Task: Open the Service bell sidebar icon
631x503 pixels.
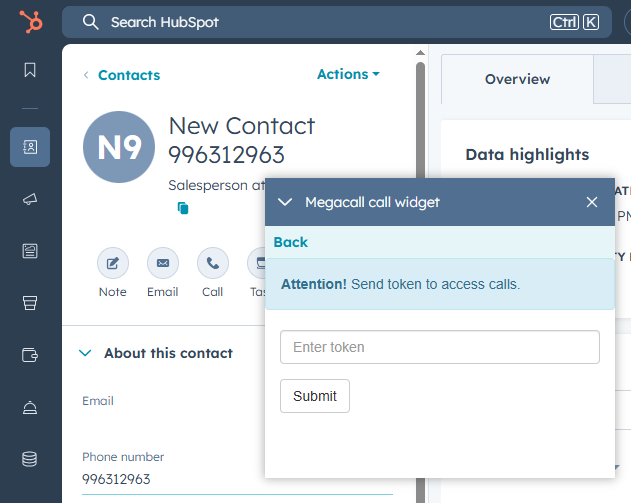Action: 30,407
